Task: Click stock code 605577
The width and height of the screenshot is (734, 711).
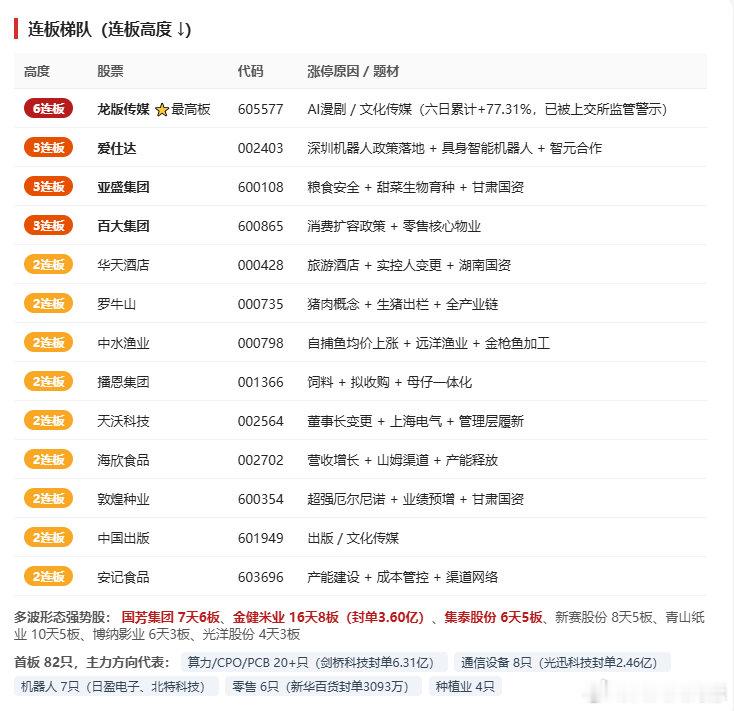Action: (260, 109)
